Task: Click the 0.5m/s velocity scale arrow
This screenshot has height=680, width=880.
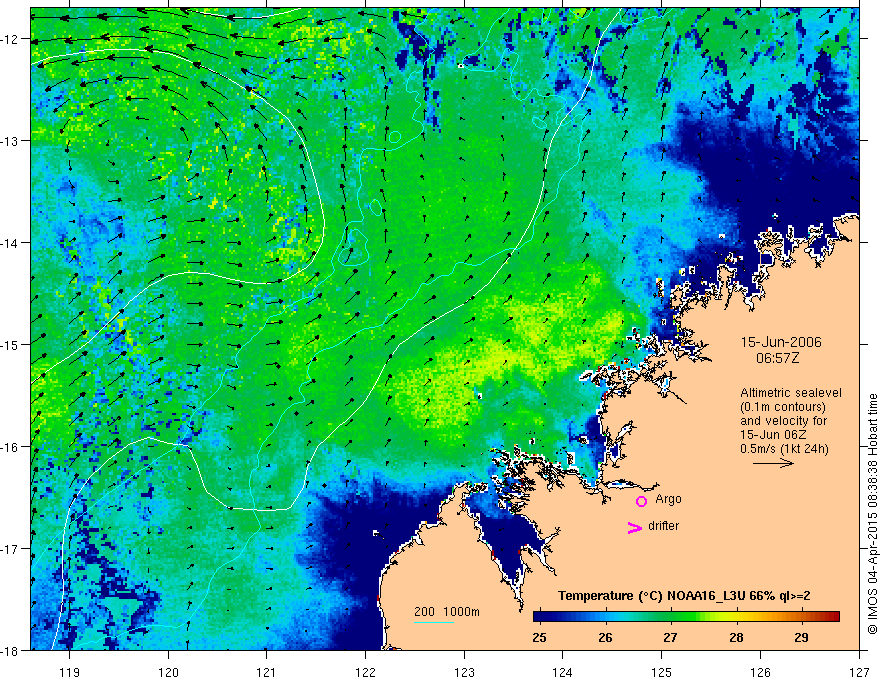Action: pos(773,463)
